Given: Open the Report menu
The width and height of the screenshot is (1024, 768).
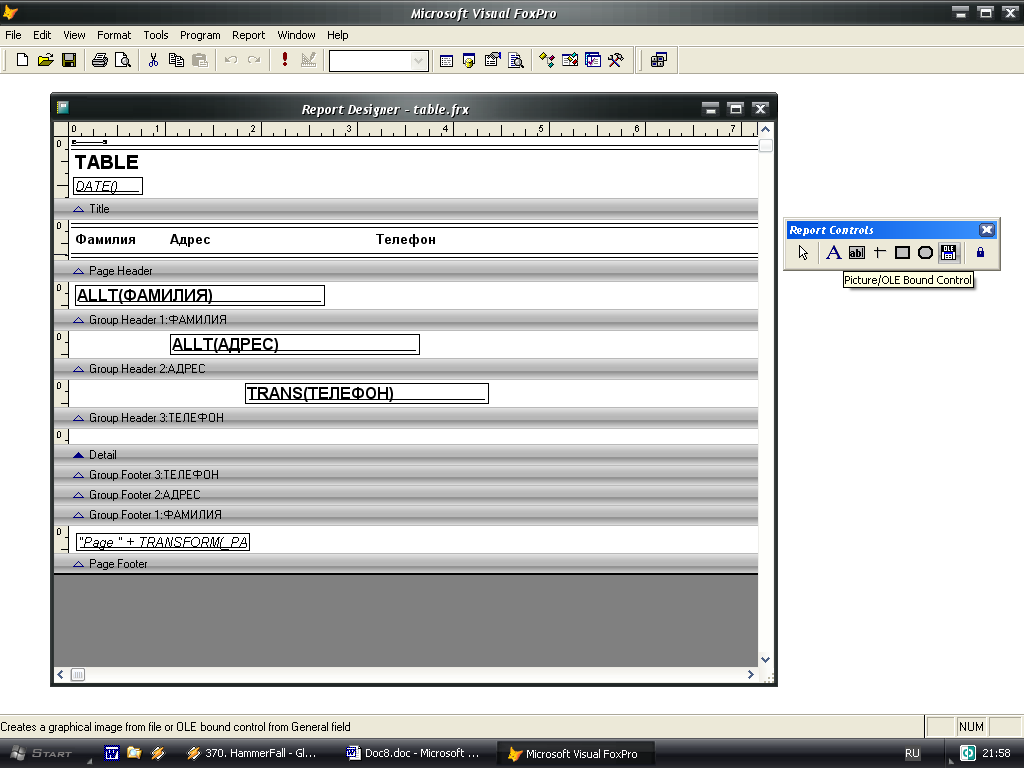Looking at the screenshot, I should click(248, 35).
